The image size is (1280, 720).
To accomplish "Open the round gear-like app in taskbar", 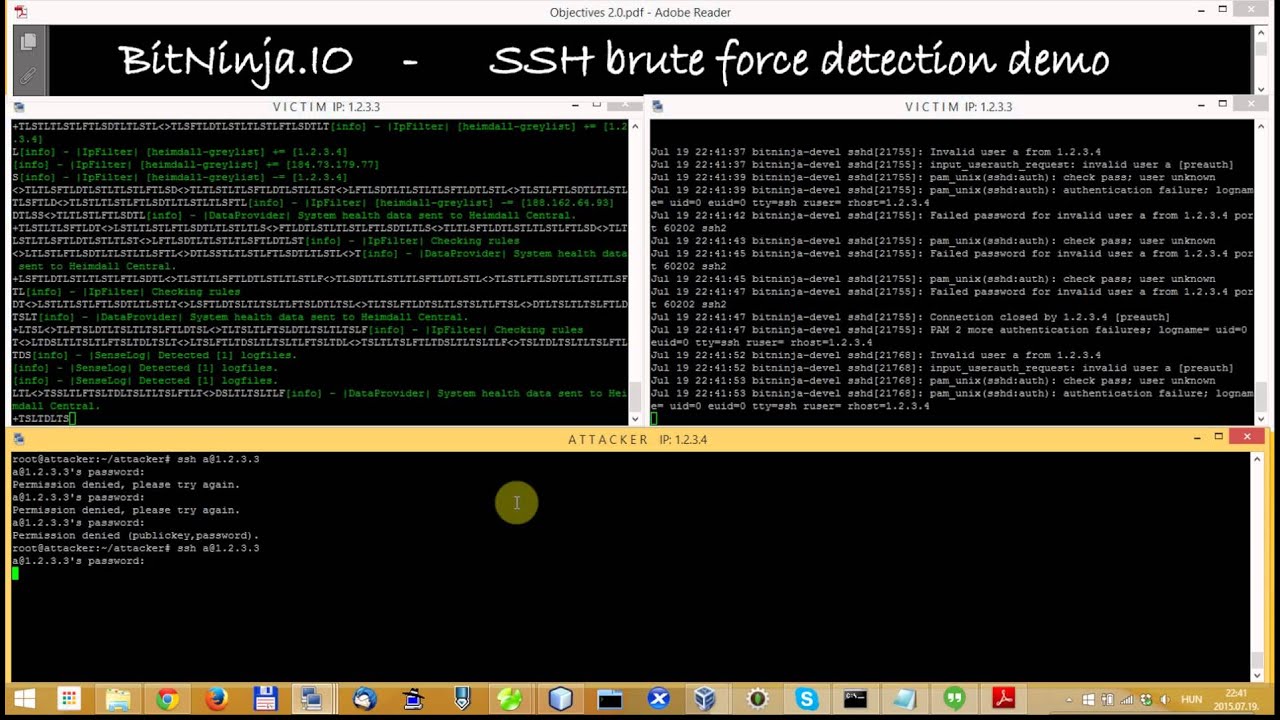I will tap(757, 699).
